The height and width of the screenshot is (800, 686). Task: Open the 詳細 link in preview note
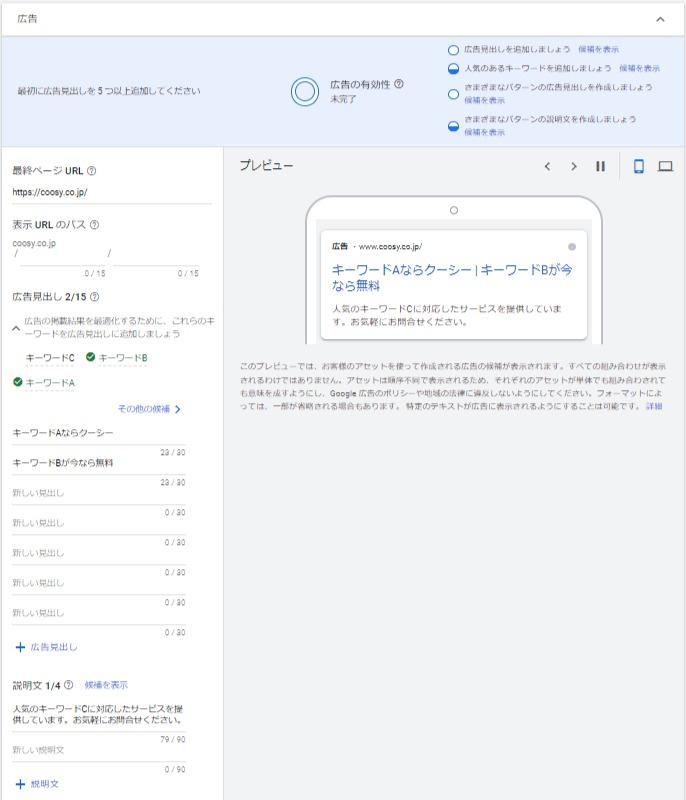coord(654,406)
